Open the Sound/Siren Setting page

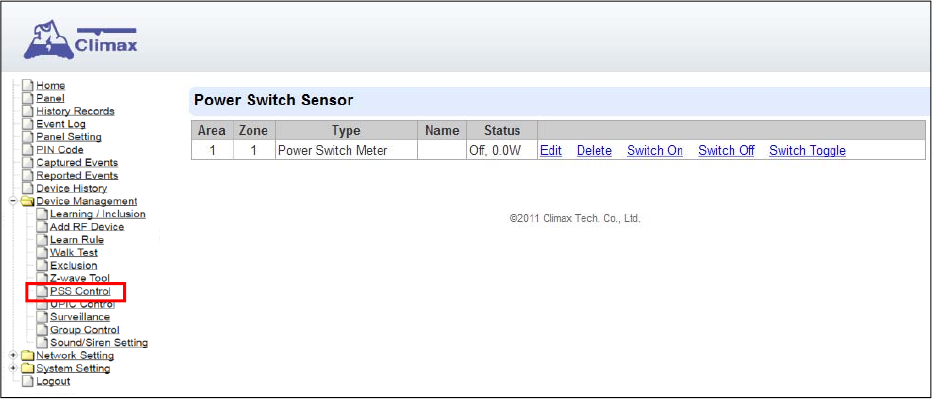[x=99, y=343]
